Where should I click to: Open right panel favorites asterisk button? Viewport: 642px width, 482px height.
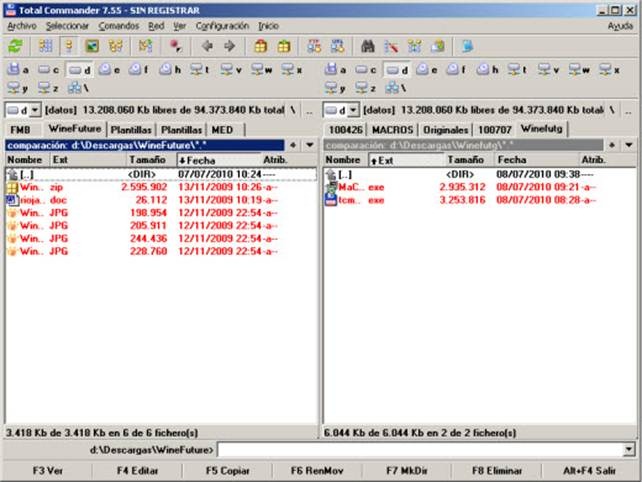[x=612, y=145]
